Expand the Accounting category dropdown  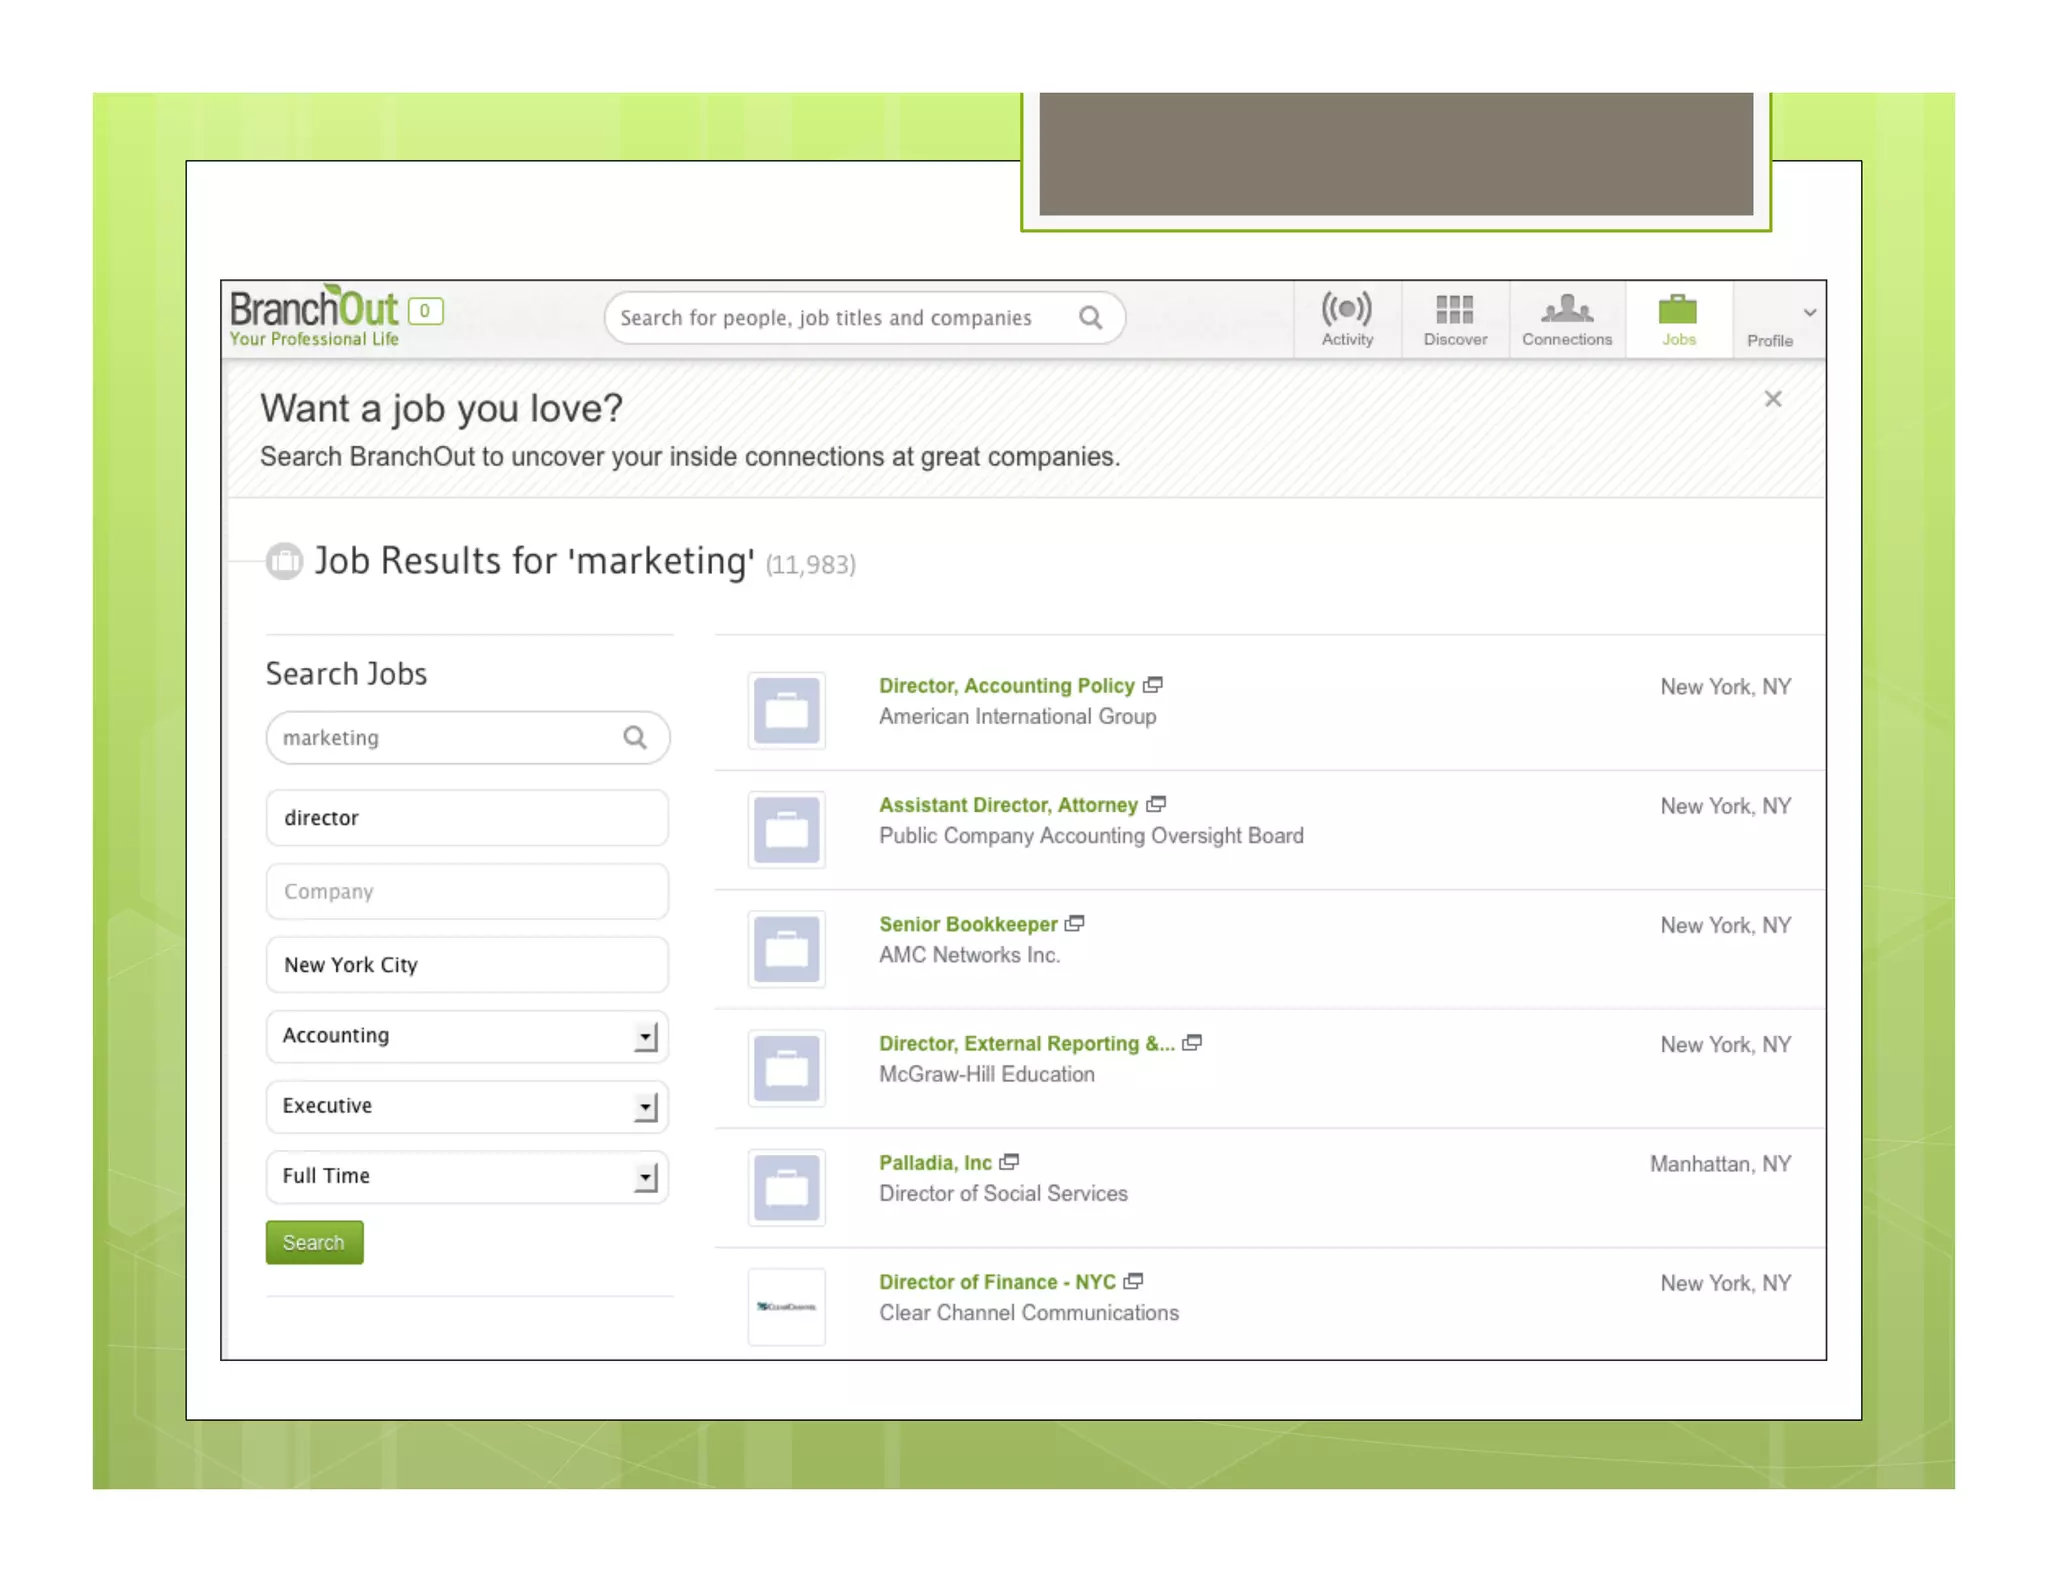[646, 1037]
